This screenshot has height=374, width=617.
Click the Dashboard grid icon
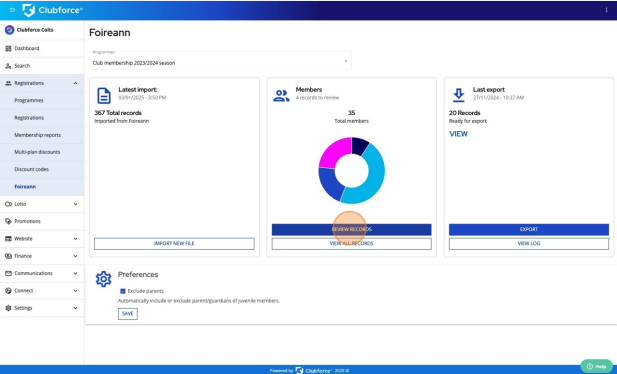coord(8,48)
